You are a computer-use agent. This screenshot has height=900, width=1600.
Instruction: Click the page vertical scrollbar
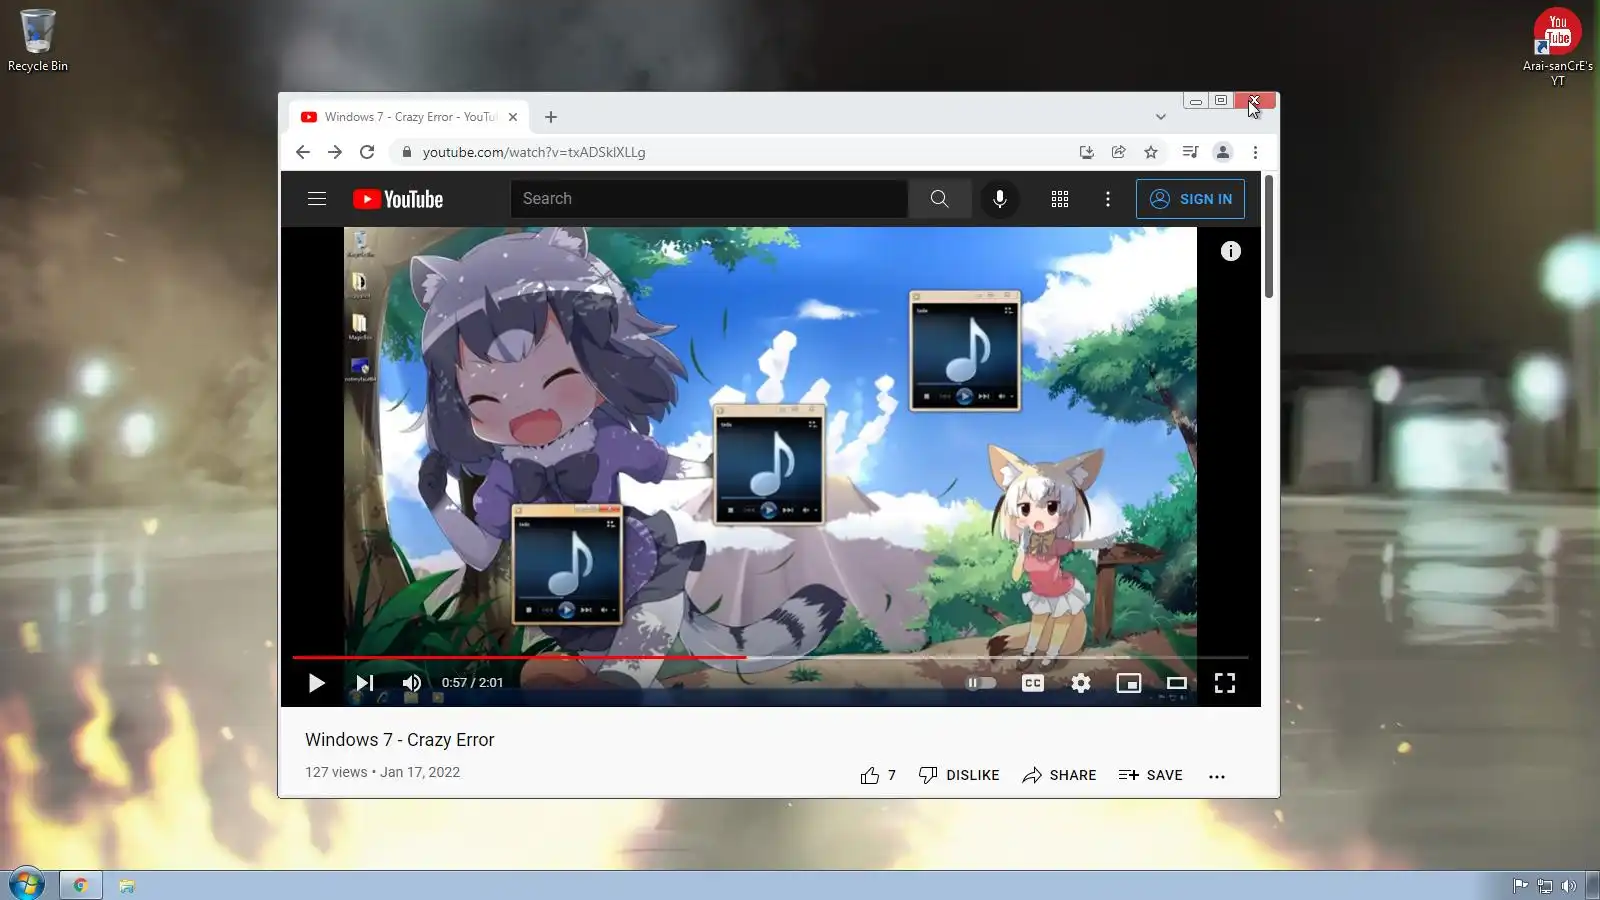(x=1269, y=236)
